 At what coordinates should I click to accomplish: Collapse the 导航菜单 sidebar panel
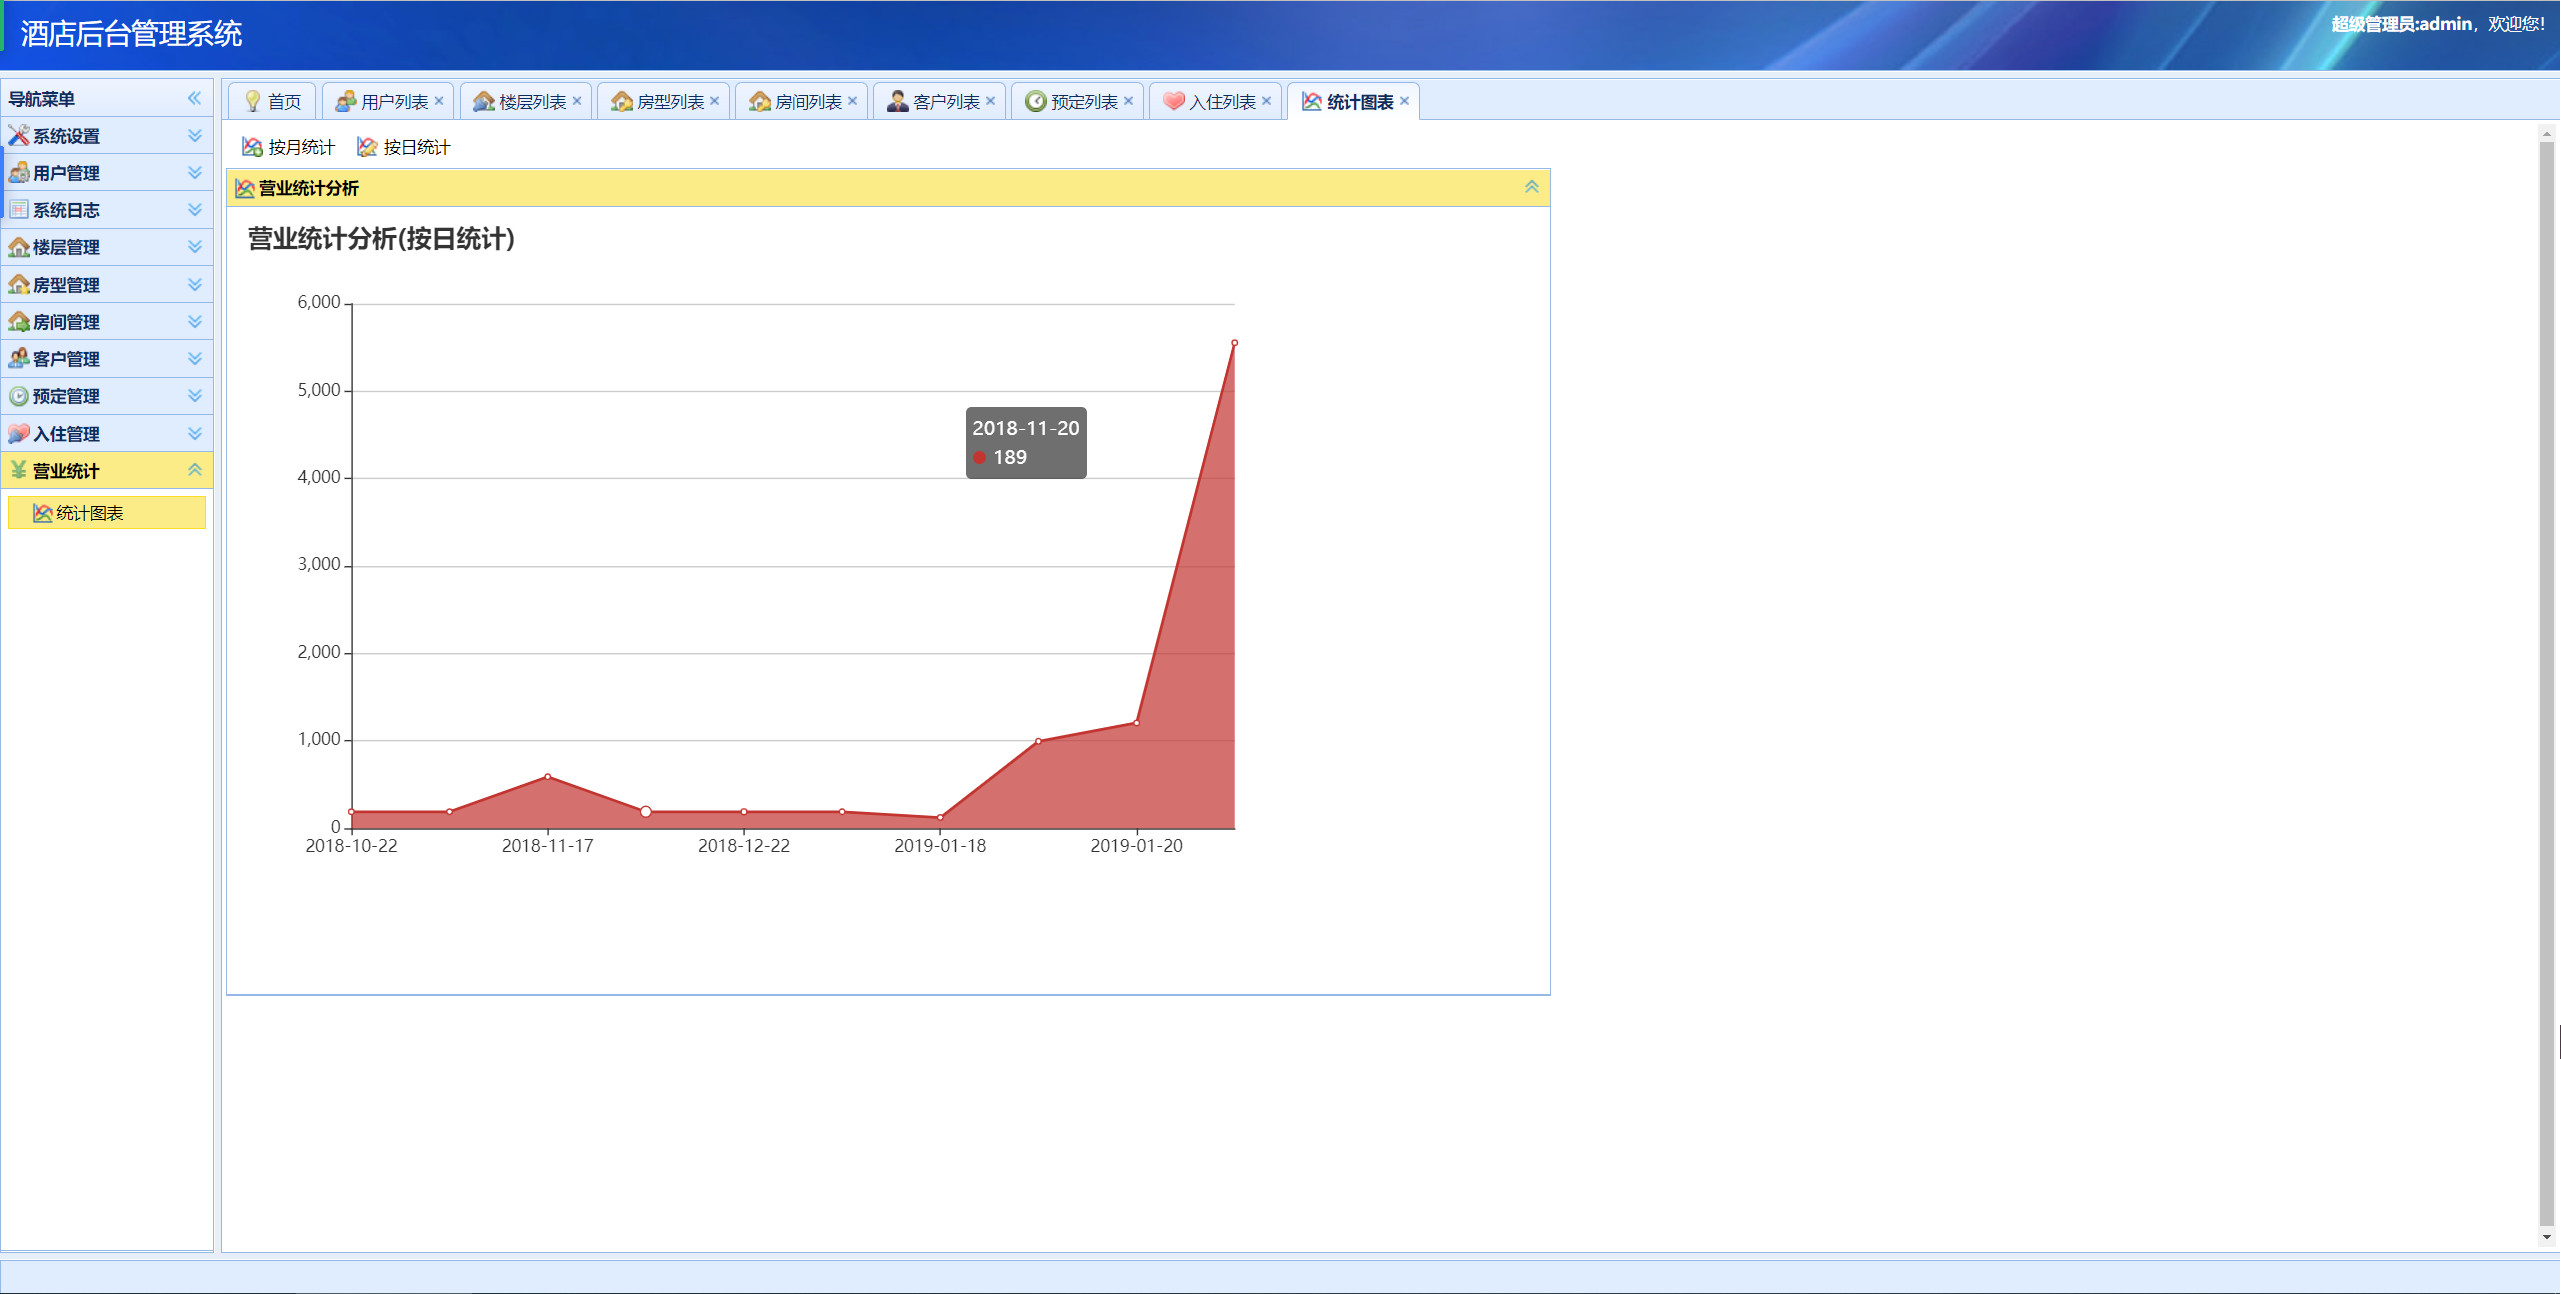[194, 98]
